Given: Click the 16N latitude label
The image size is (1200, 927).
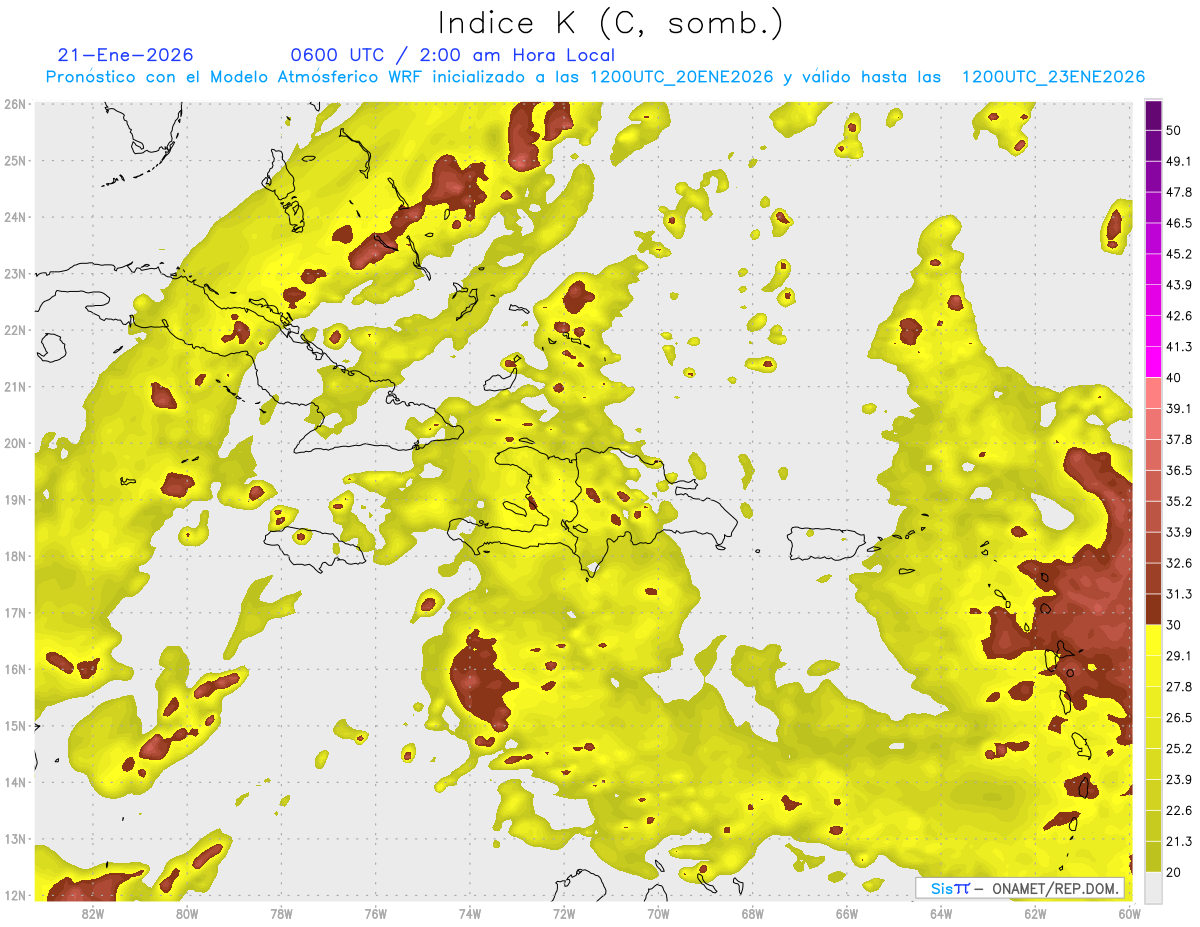Looking at the screenshot, I should (15, 669).
